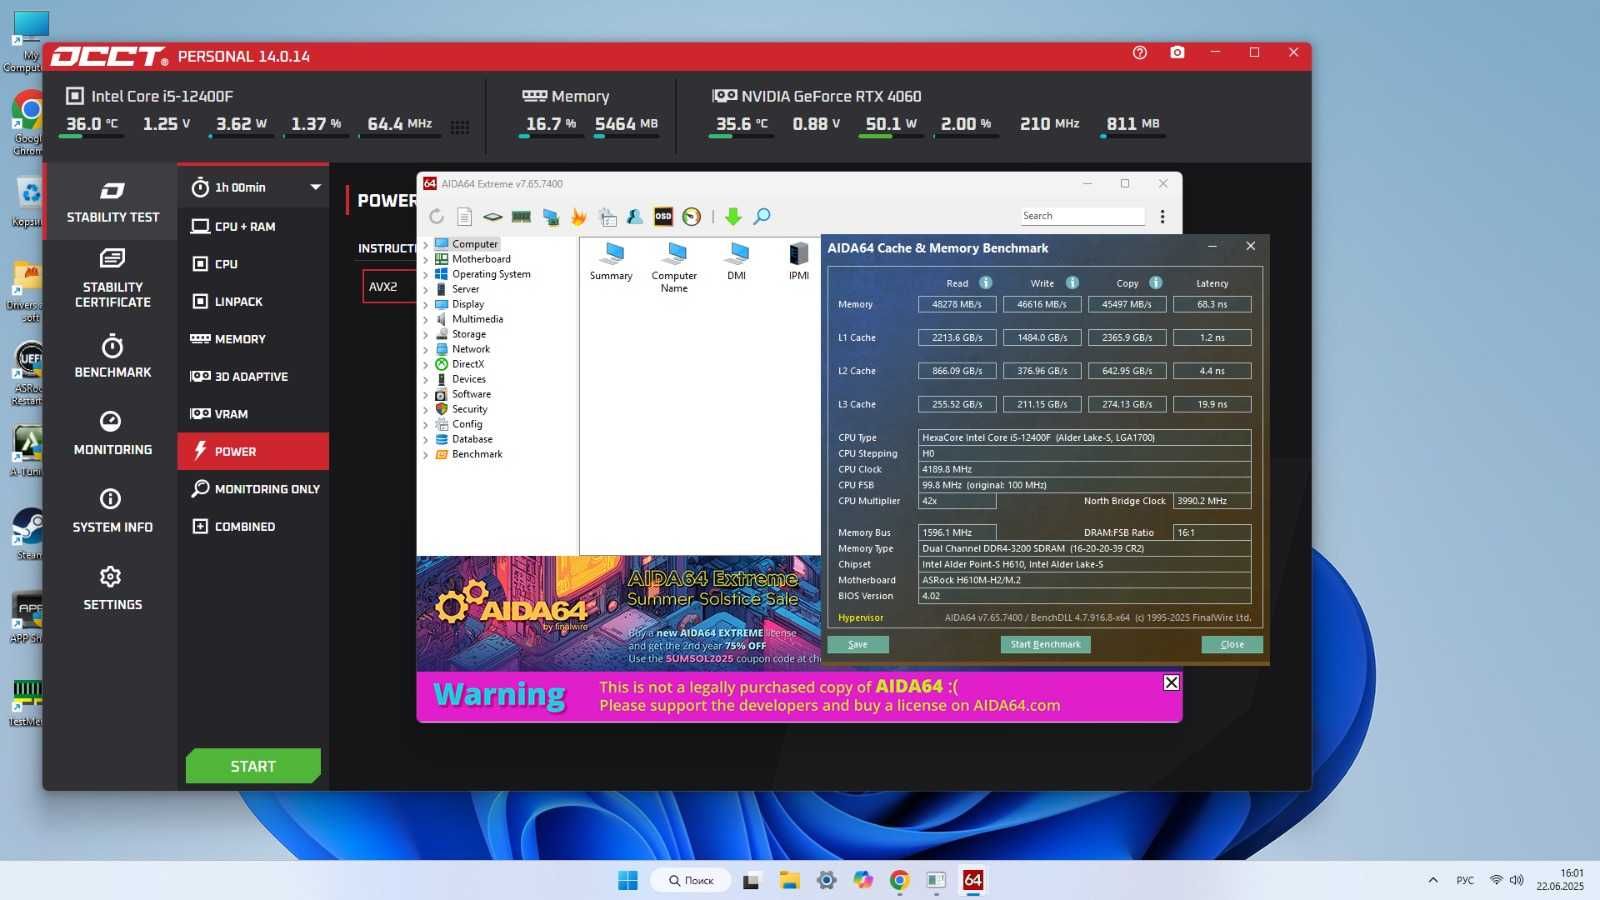The height and width of the screenshot is (900, 1600).
Task: Expand the Network tree node arrow
Action: [426, 349]
